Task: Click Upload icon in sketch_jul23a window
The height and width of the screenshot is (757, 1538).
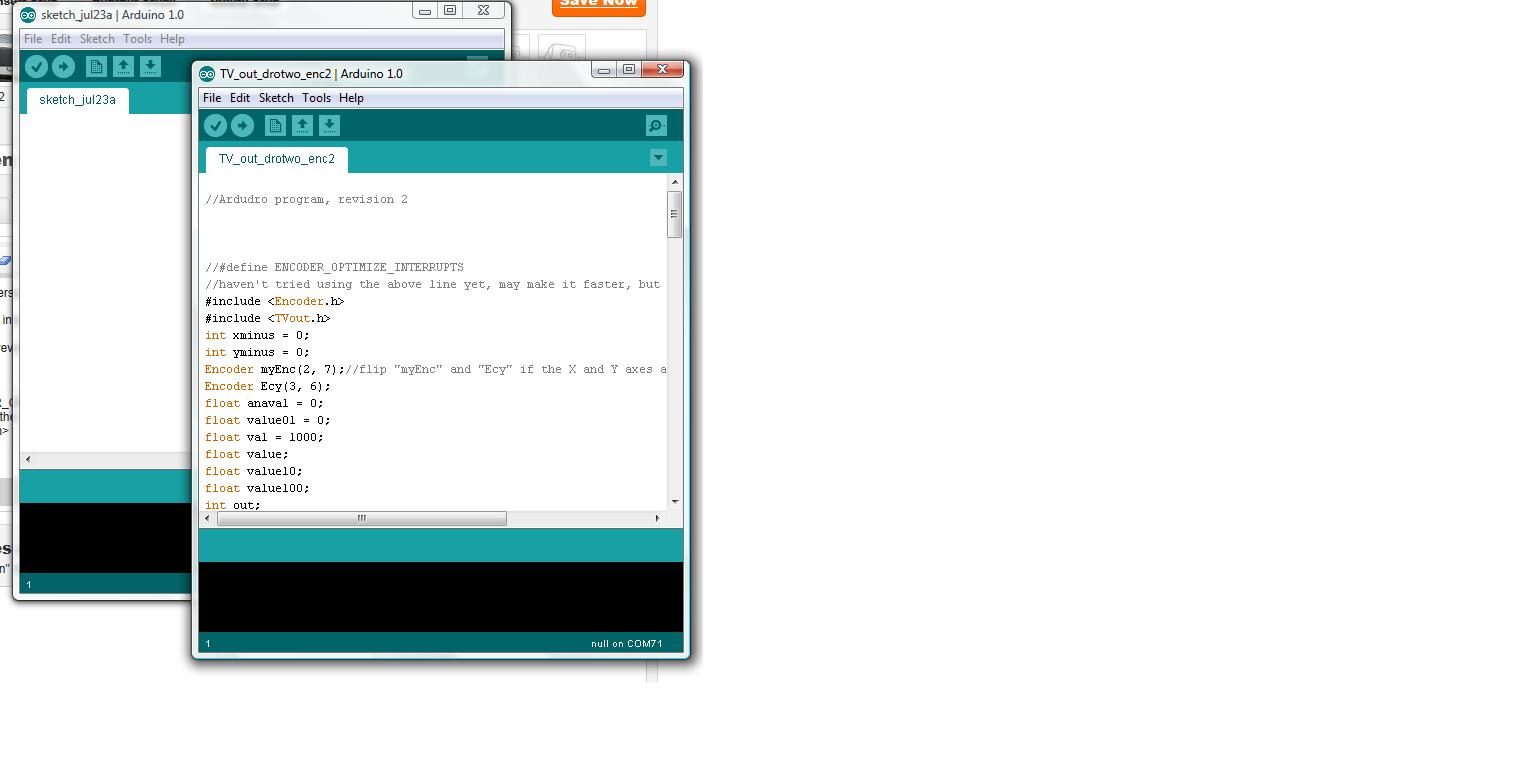Action: pos(63,66)
